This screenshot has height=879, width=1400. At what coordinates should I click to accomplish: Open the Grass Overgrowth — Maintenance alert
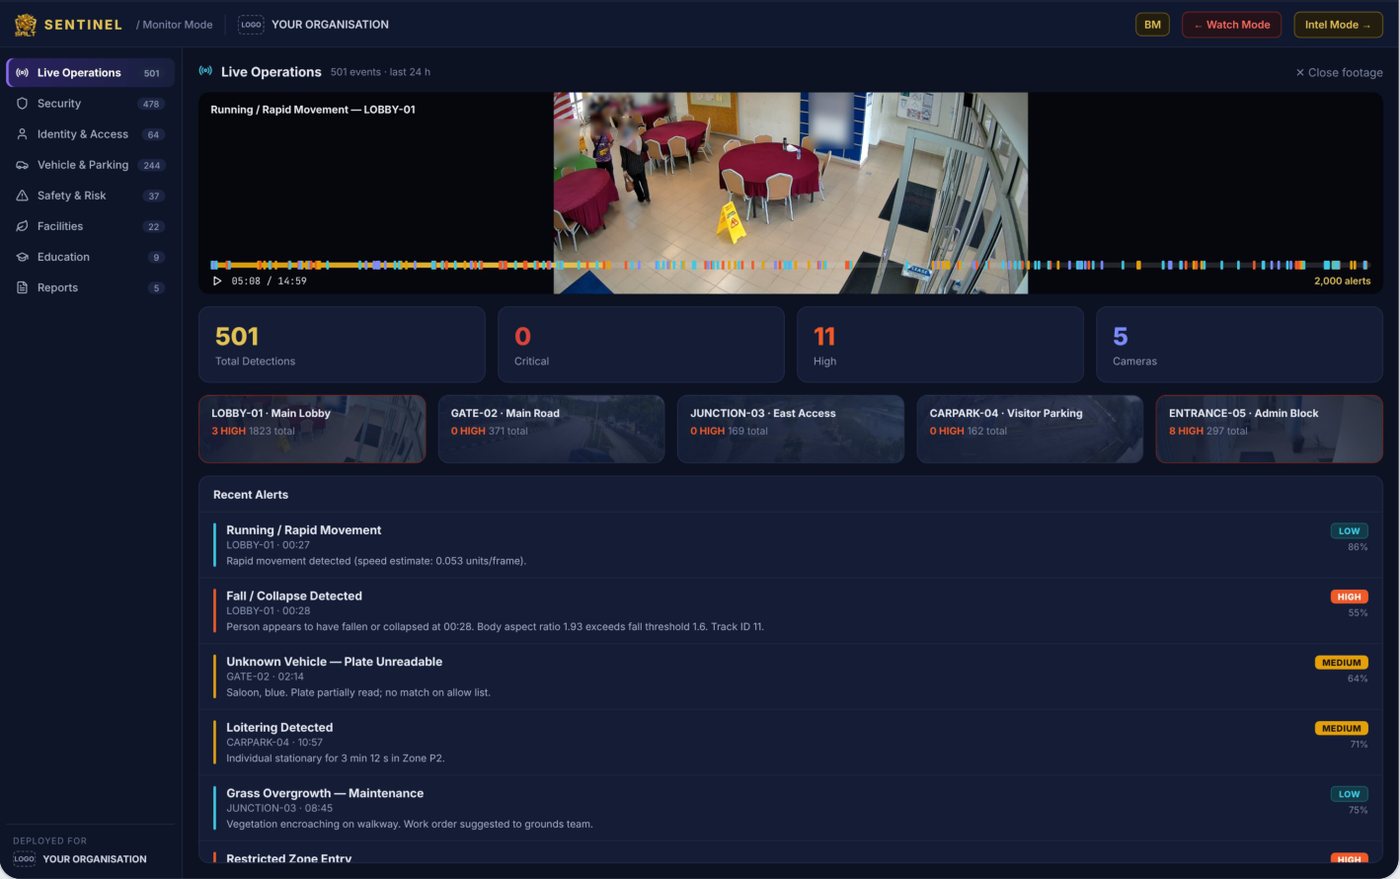point(790,808)
